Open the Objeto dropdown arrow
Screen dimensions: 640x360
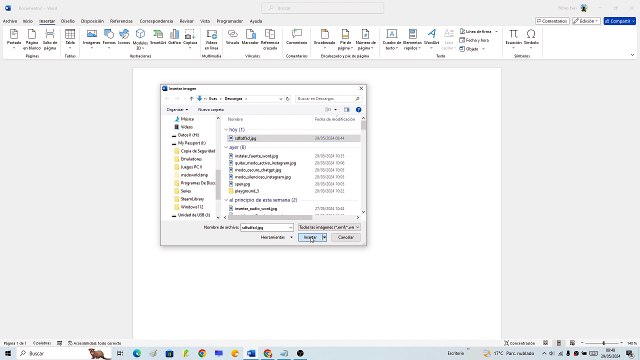[x=483, y=49]
